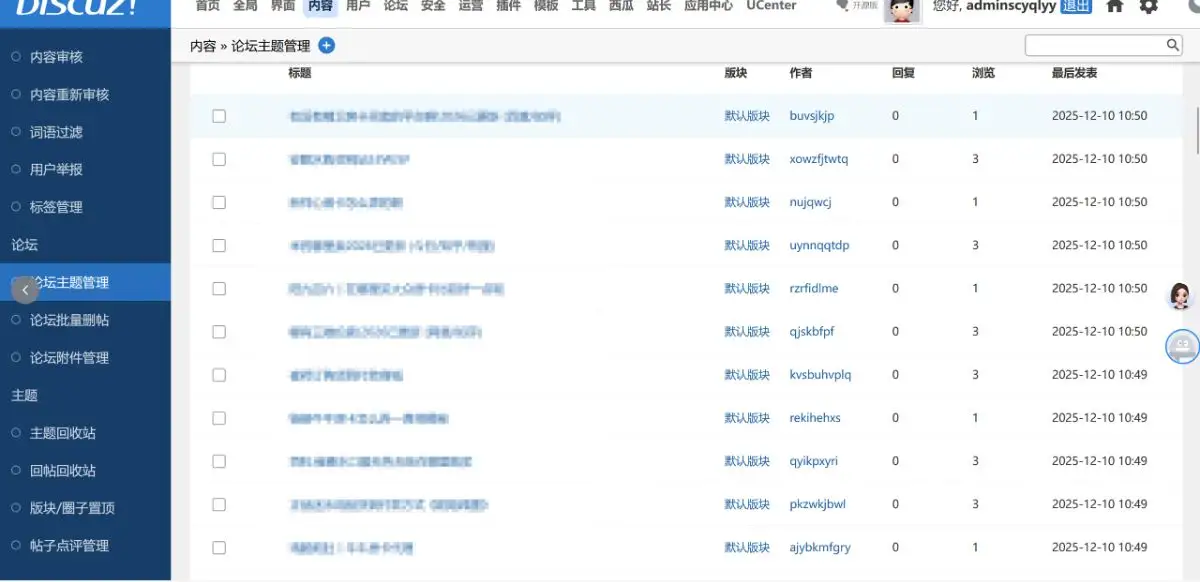Click the magnifier icon in the search box
1200x582 pixels.
point(1172,44)
